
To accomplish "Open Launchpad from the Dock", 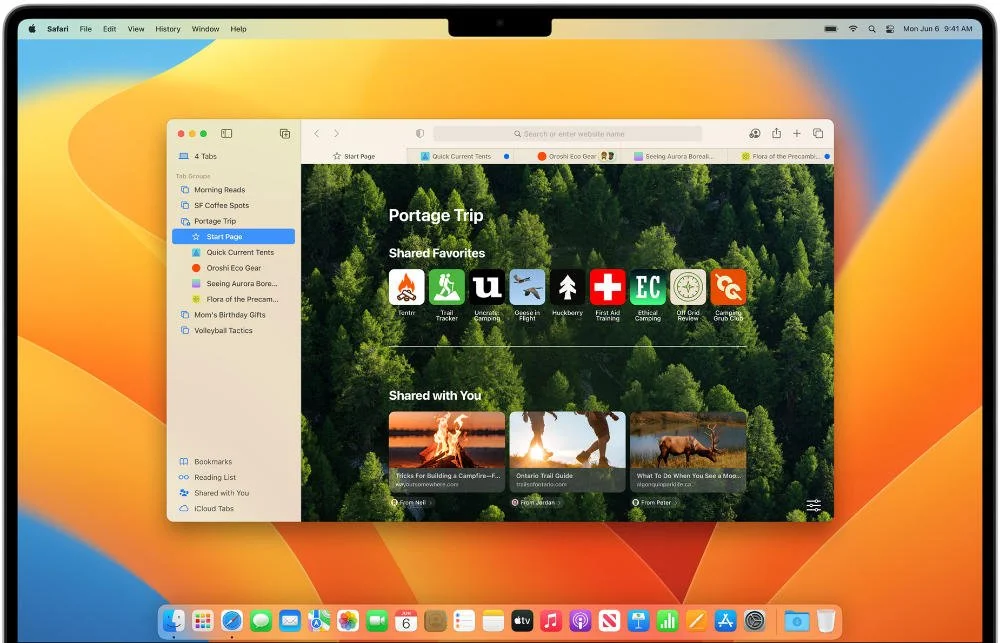I will 203,620.
